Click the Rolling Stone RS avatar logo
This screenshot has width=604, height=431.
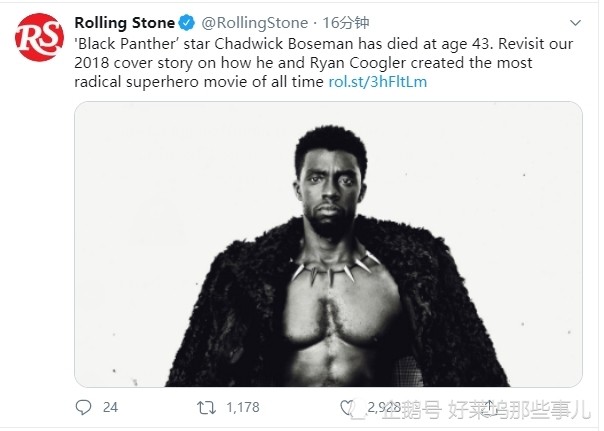coord(39,39)
